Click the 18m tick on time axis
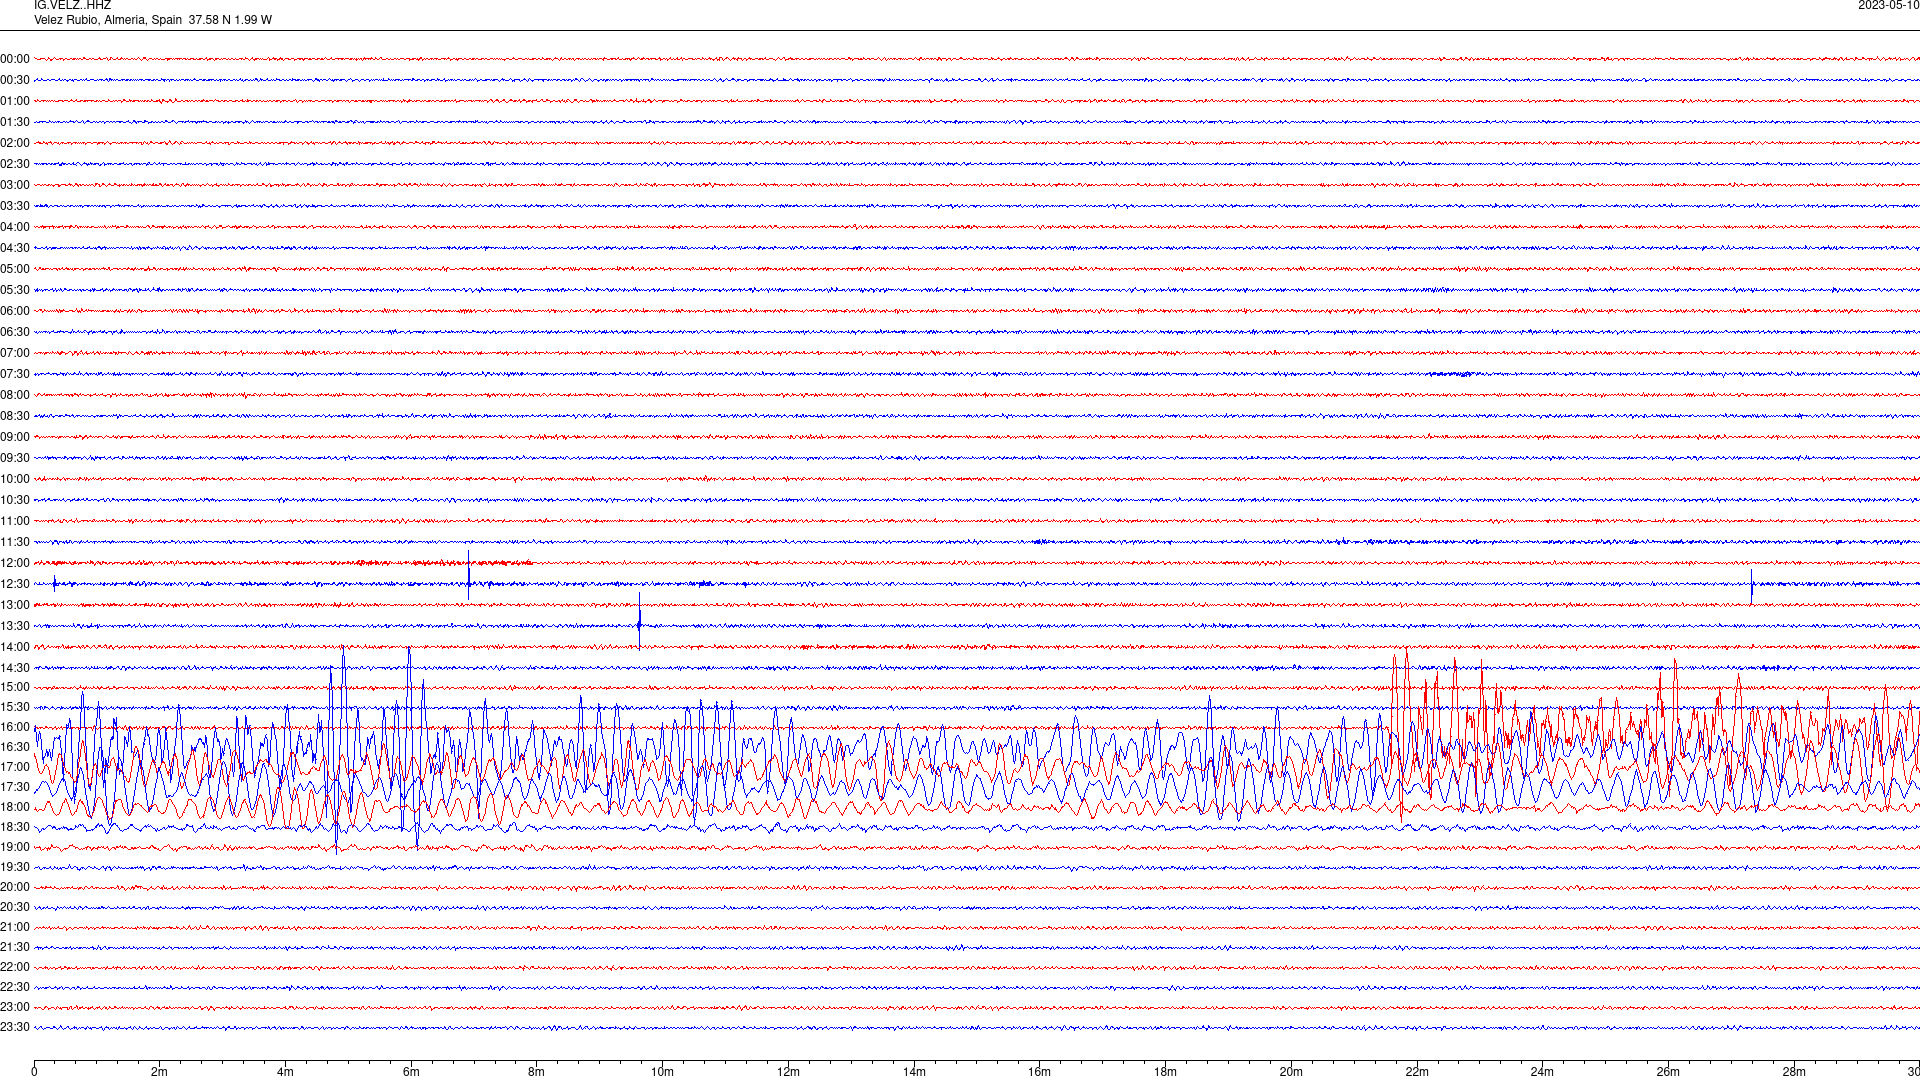Image resolution: width=1920 pixels, height=1080 pixels. (1165, 1072)
